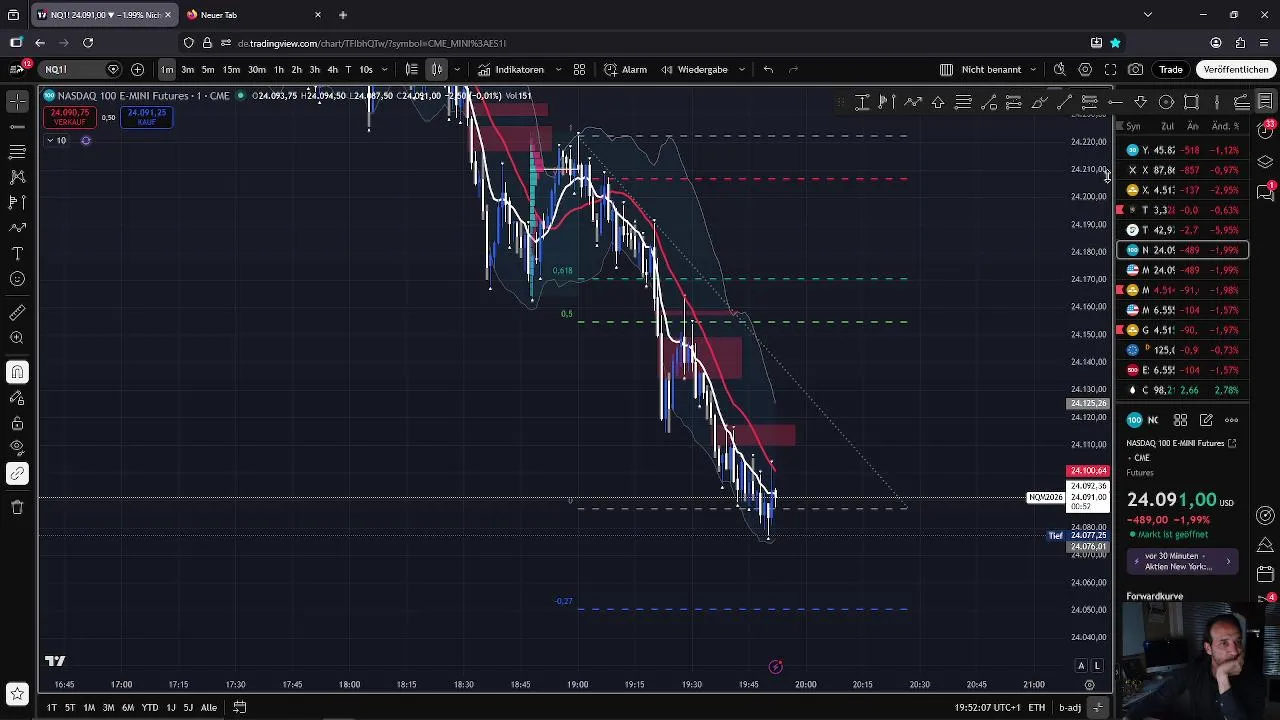
Task: Select the C 98,2 watchlist row with +2,78%
Action: coord(1182,390)
